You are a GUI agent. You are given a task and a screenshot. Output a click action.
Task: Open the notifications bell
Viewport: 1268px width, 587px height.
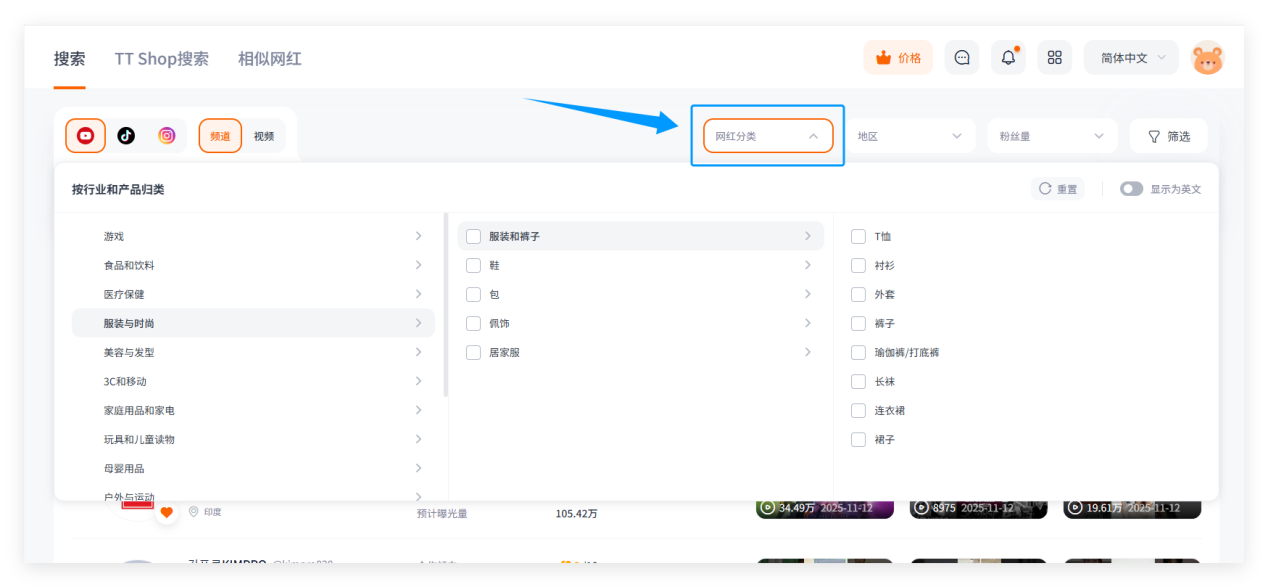coord(1008,58)
